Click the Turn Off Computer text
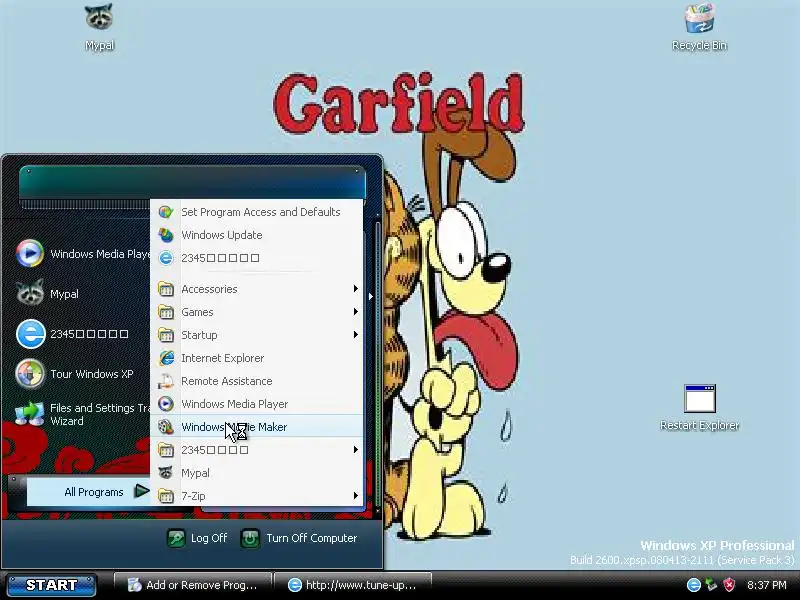Screen dimensions: 800x600 [x=312, y=538]
